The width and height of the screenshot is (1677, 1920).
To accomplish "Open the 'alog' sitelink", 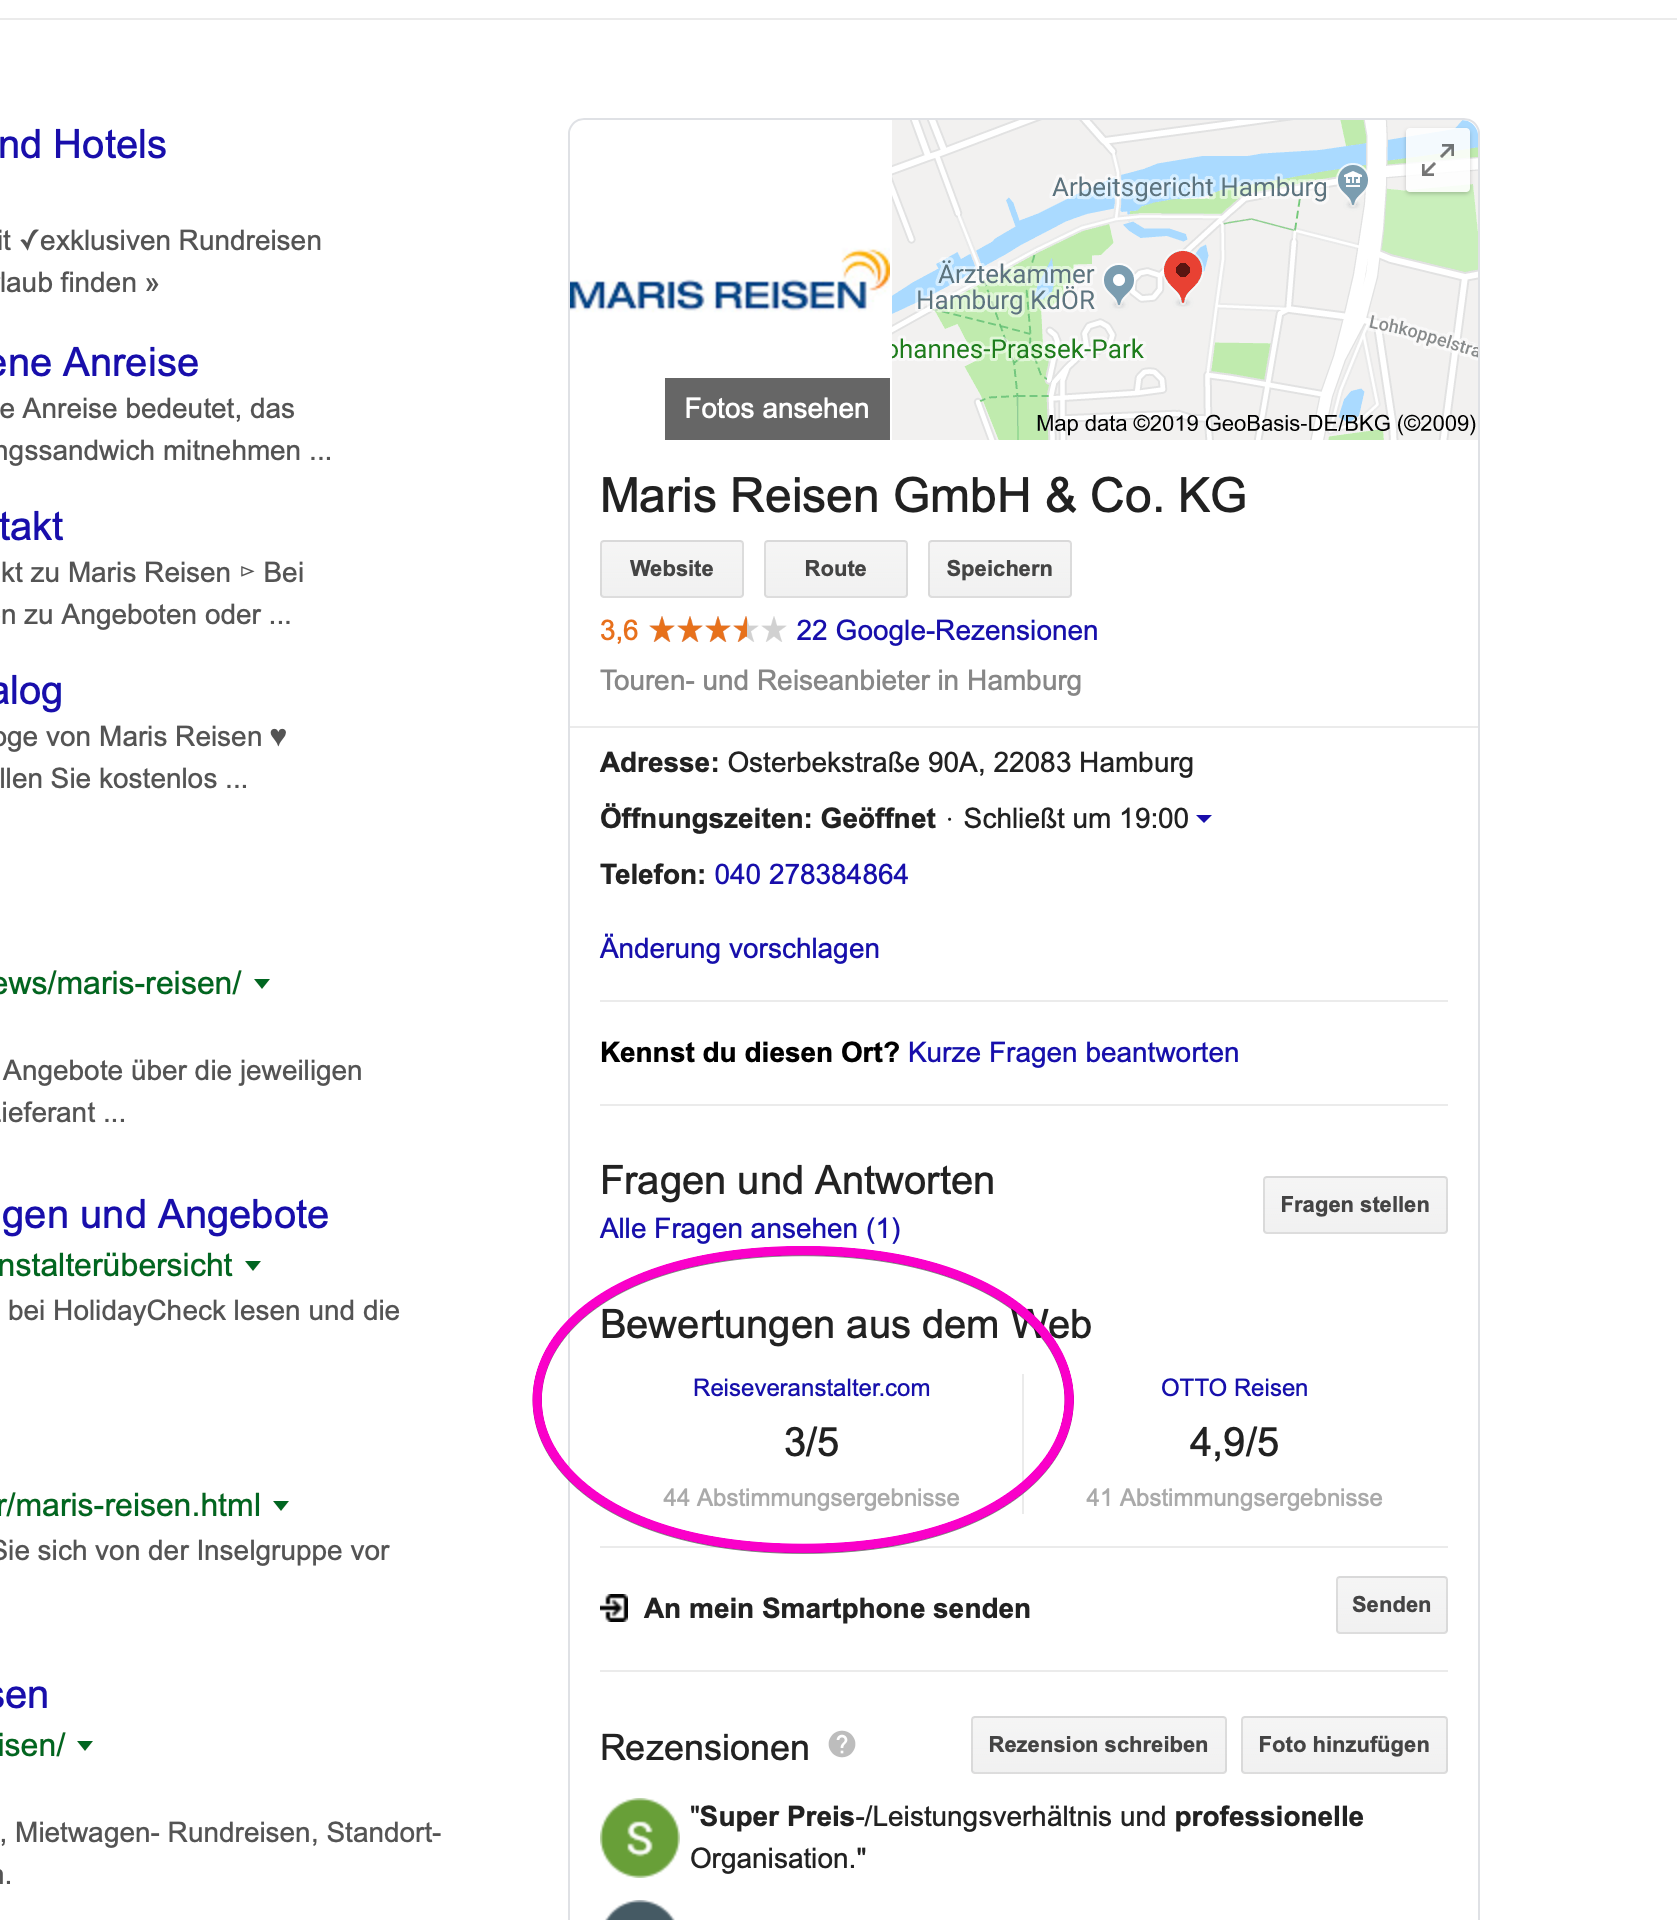I will pyautogui.click(x=31, y=692).
